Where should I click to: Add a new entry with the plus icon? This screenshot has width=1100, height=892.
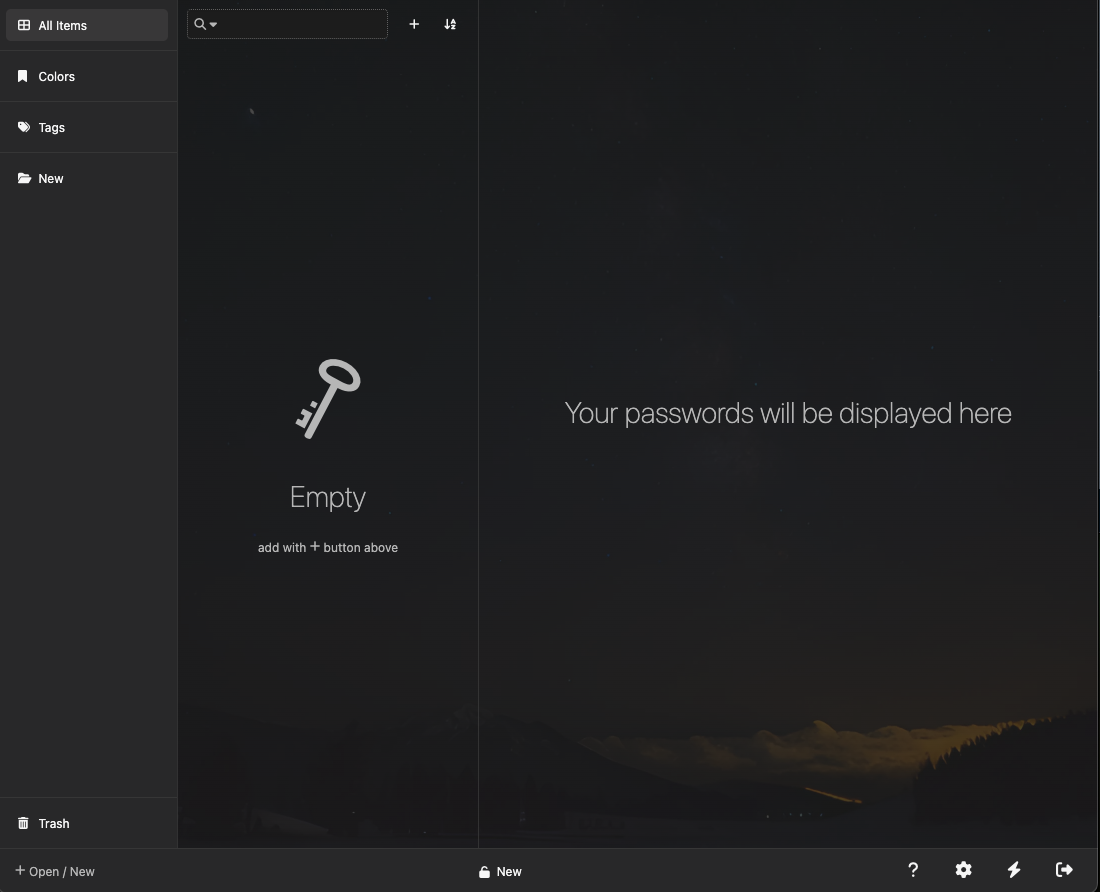(414, 24)
